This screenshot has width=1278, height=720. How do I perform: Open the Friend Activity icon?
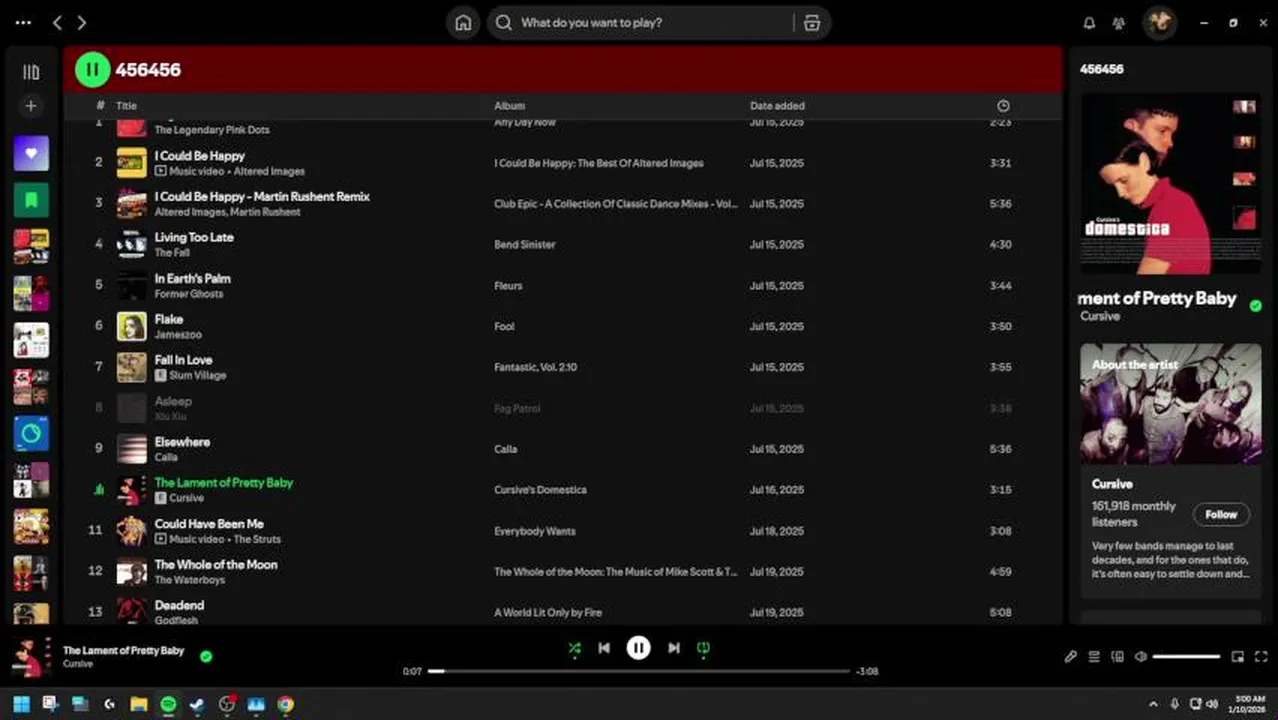point(1119,23)
